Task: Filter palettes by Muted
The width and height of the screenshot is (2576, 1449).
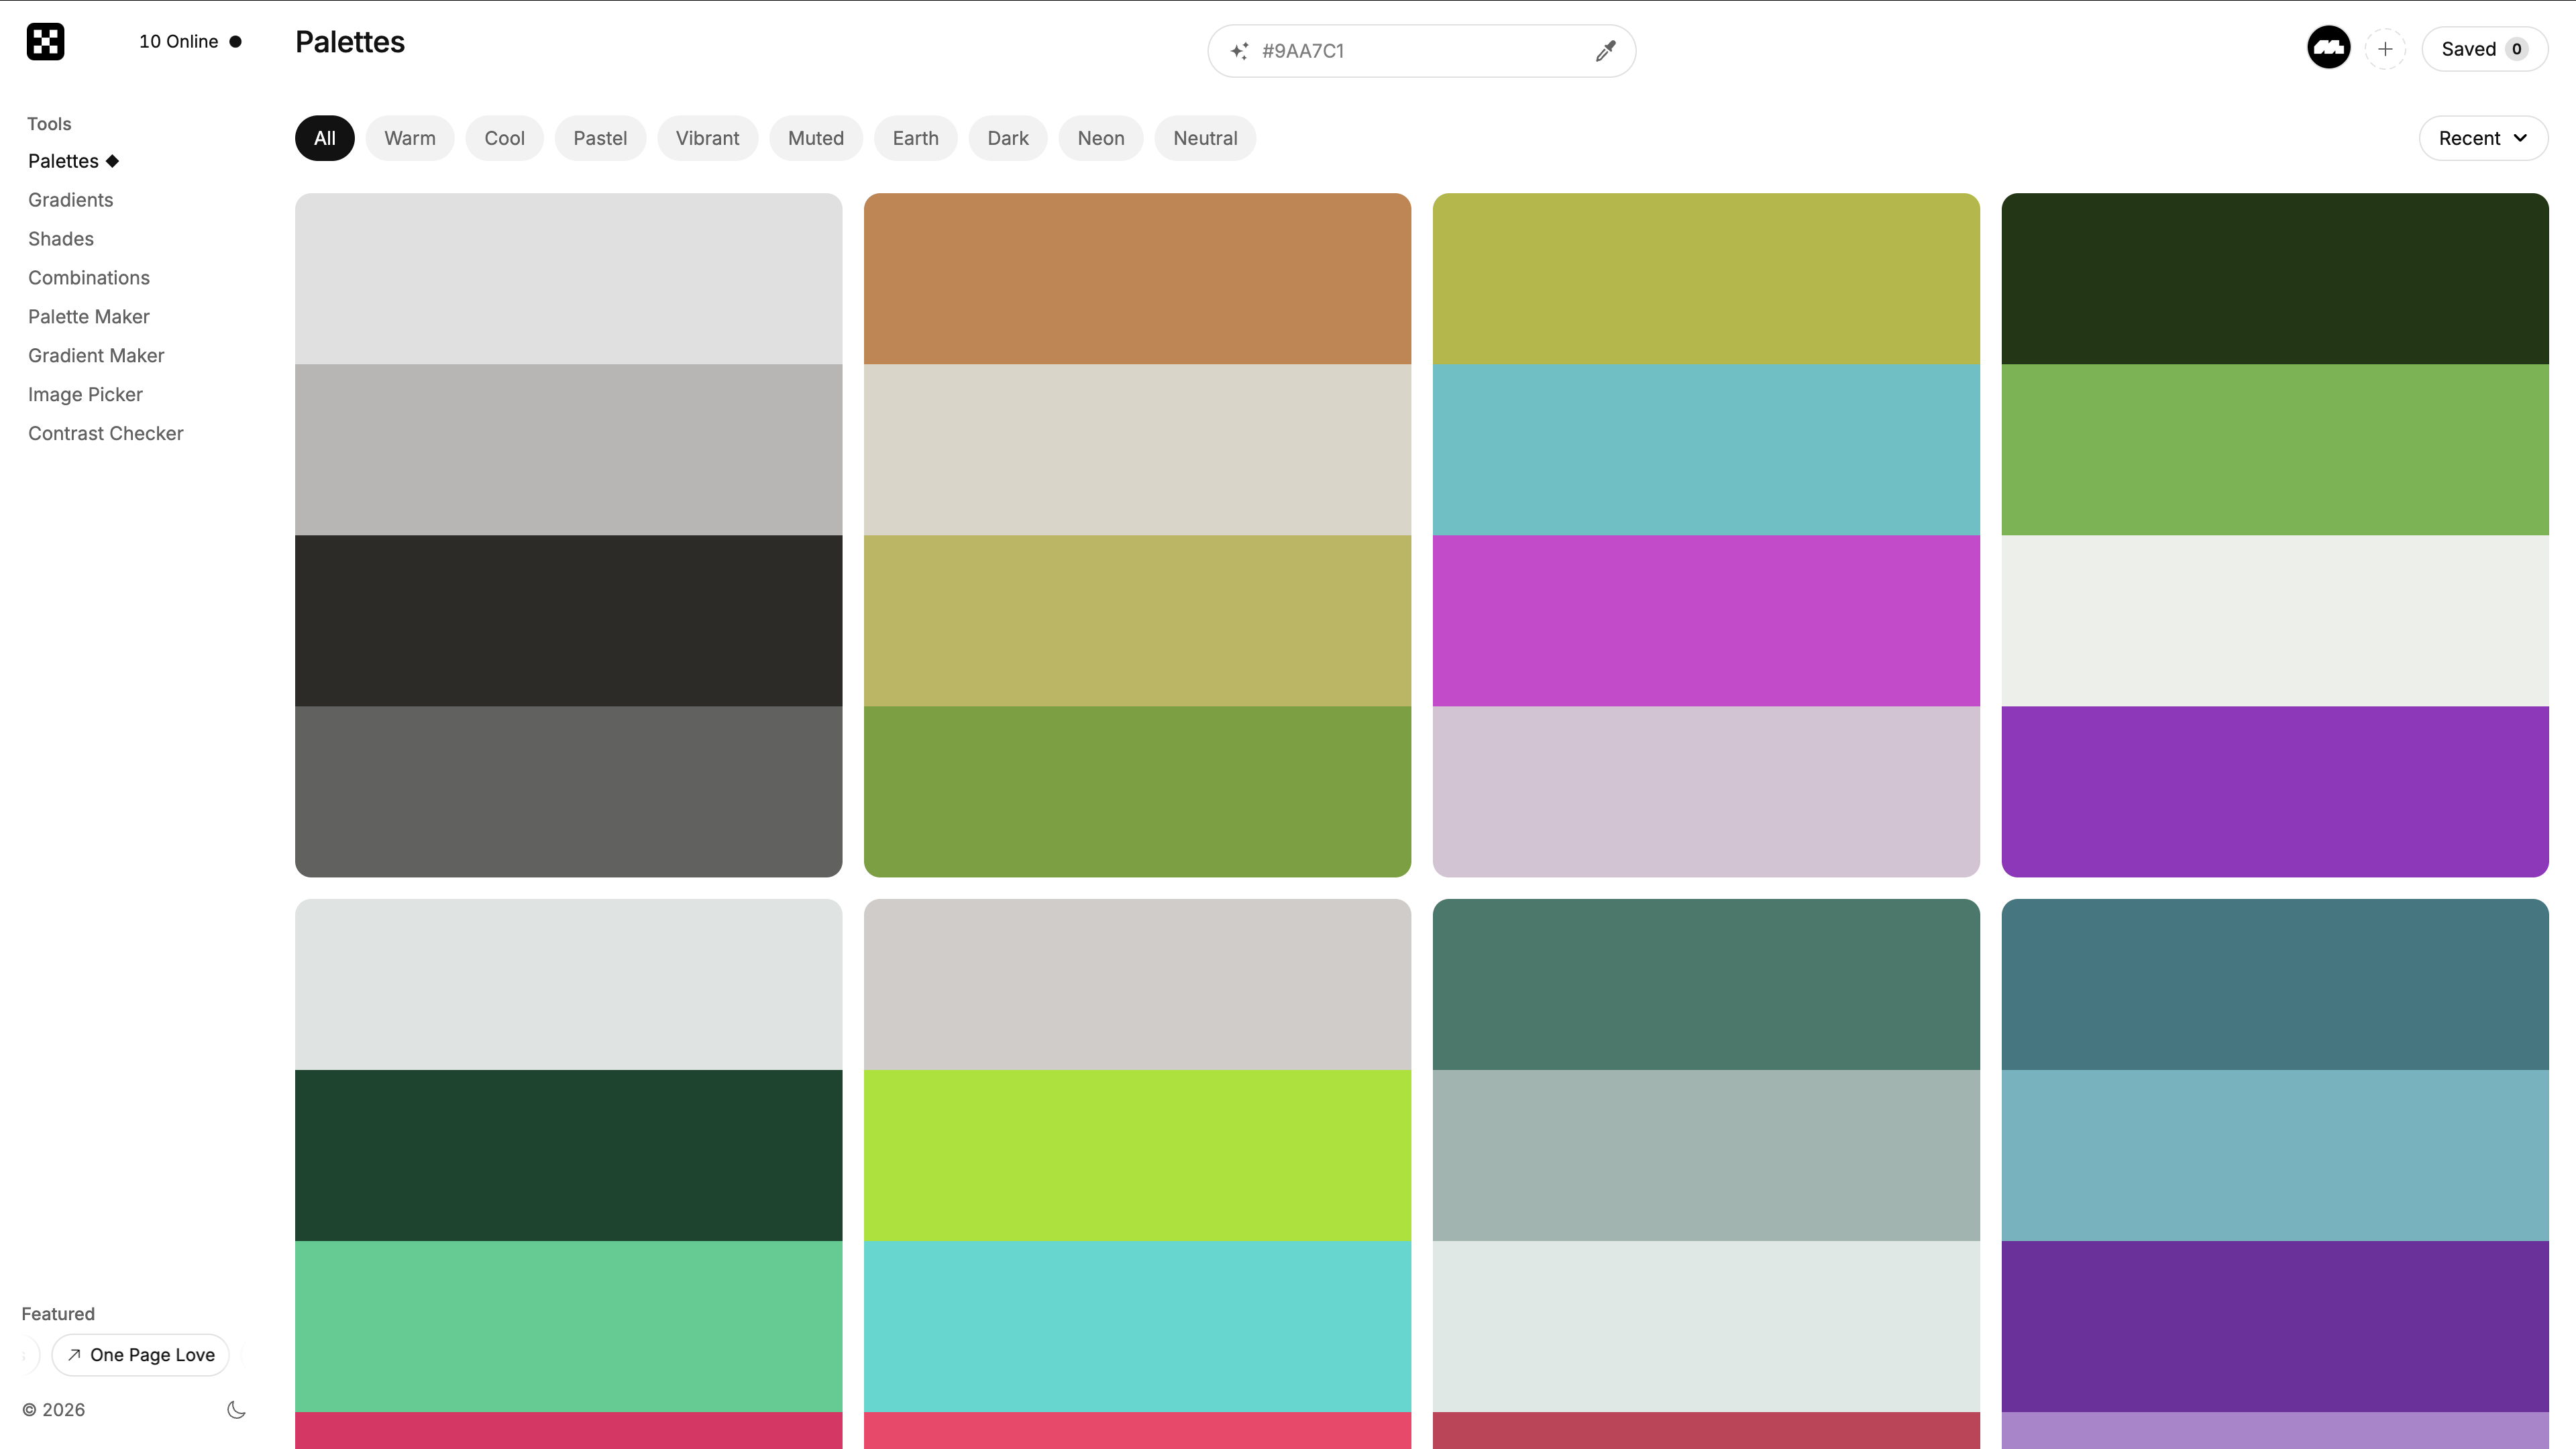Action: pos(816,138)
